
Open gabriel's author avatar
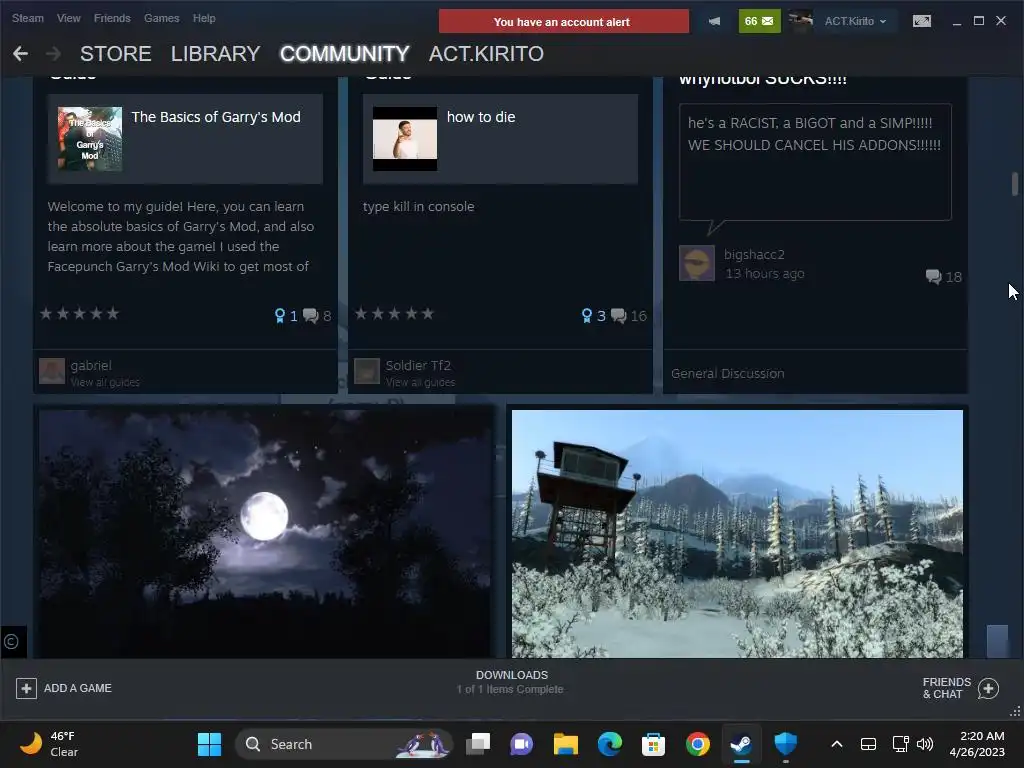[52, 371]
